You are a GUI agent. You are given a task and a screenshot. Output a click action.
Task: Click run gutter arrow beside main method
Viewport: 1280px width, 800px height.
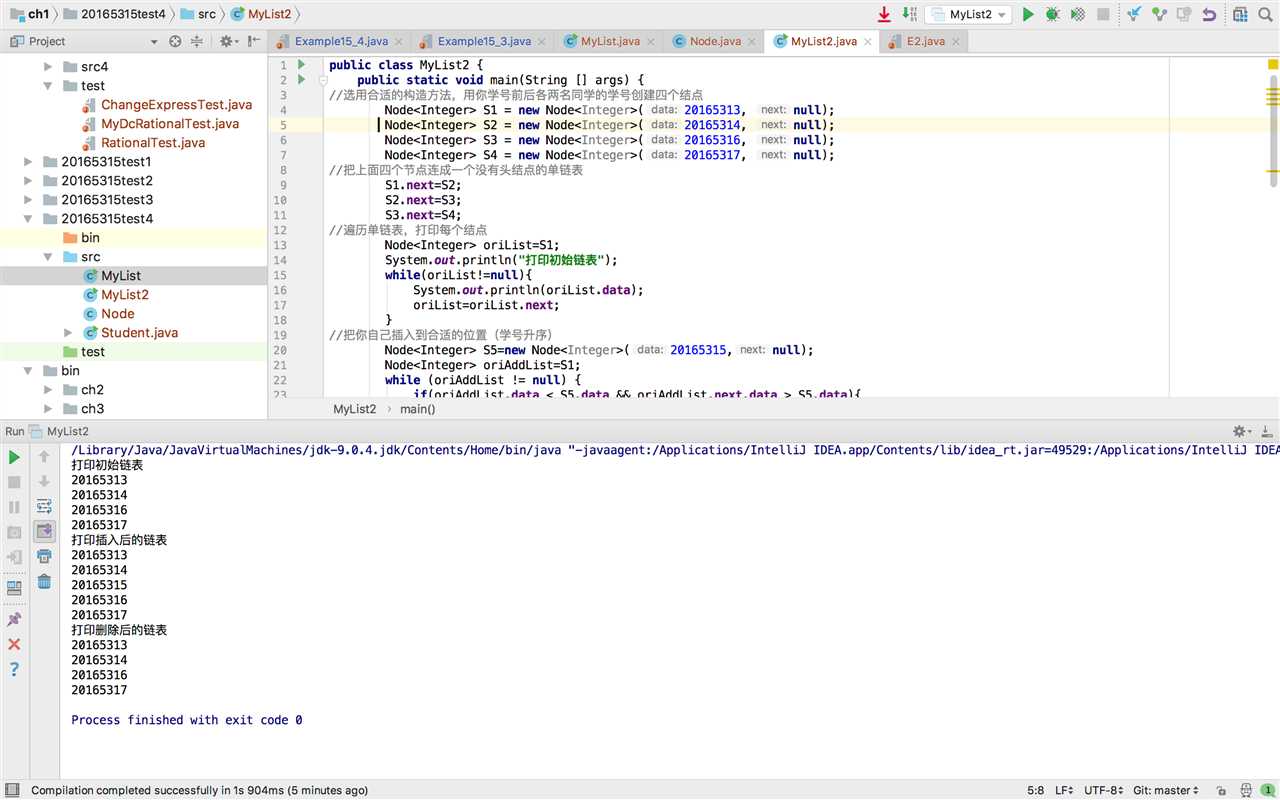click(x=302, y=79)
